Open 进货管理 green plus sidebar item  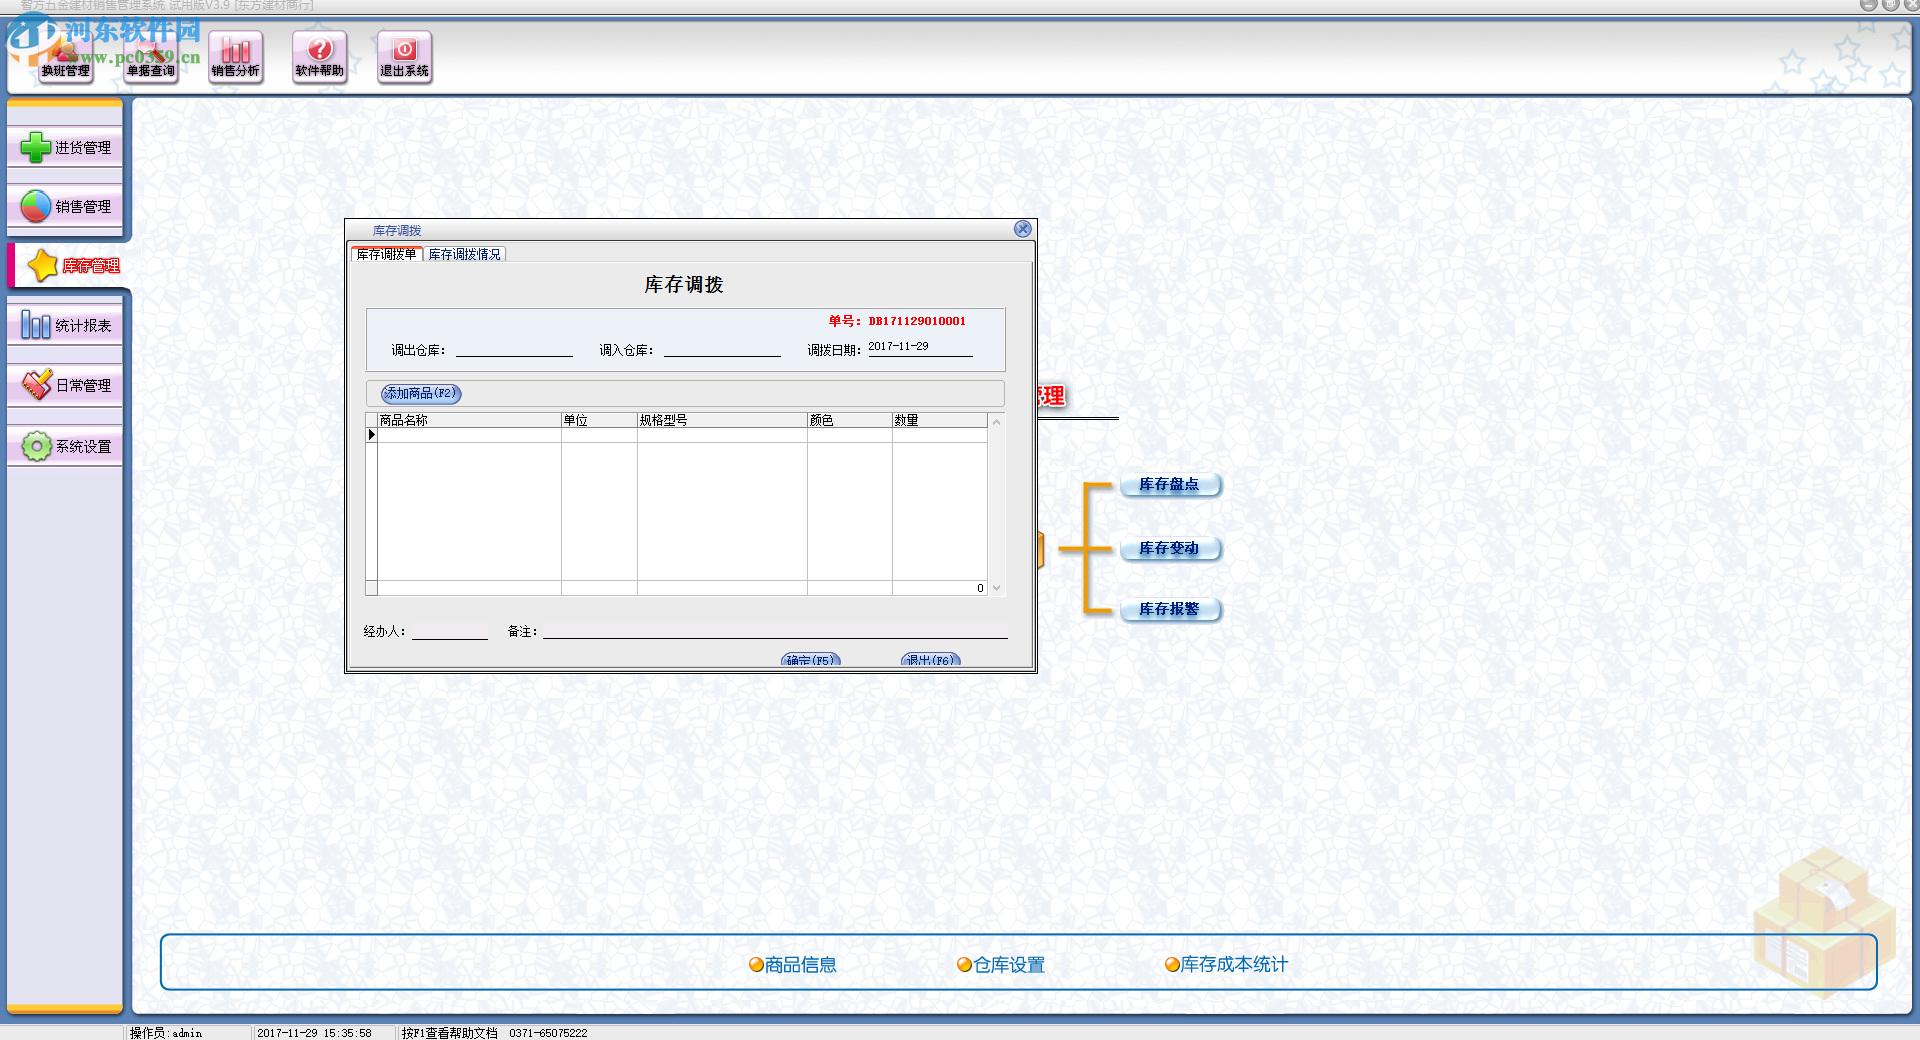pyautogui.click(x=65, y=148)
